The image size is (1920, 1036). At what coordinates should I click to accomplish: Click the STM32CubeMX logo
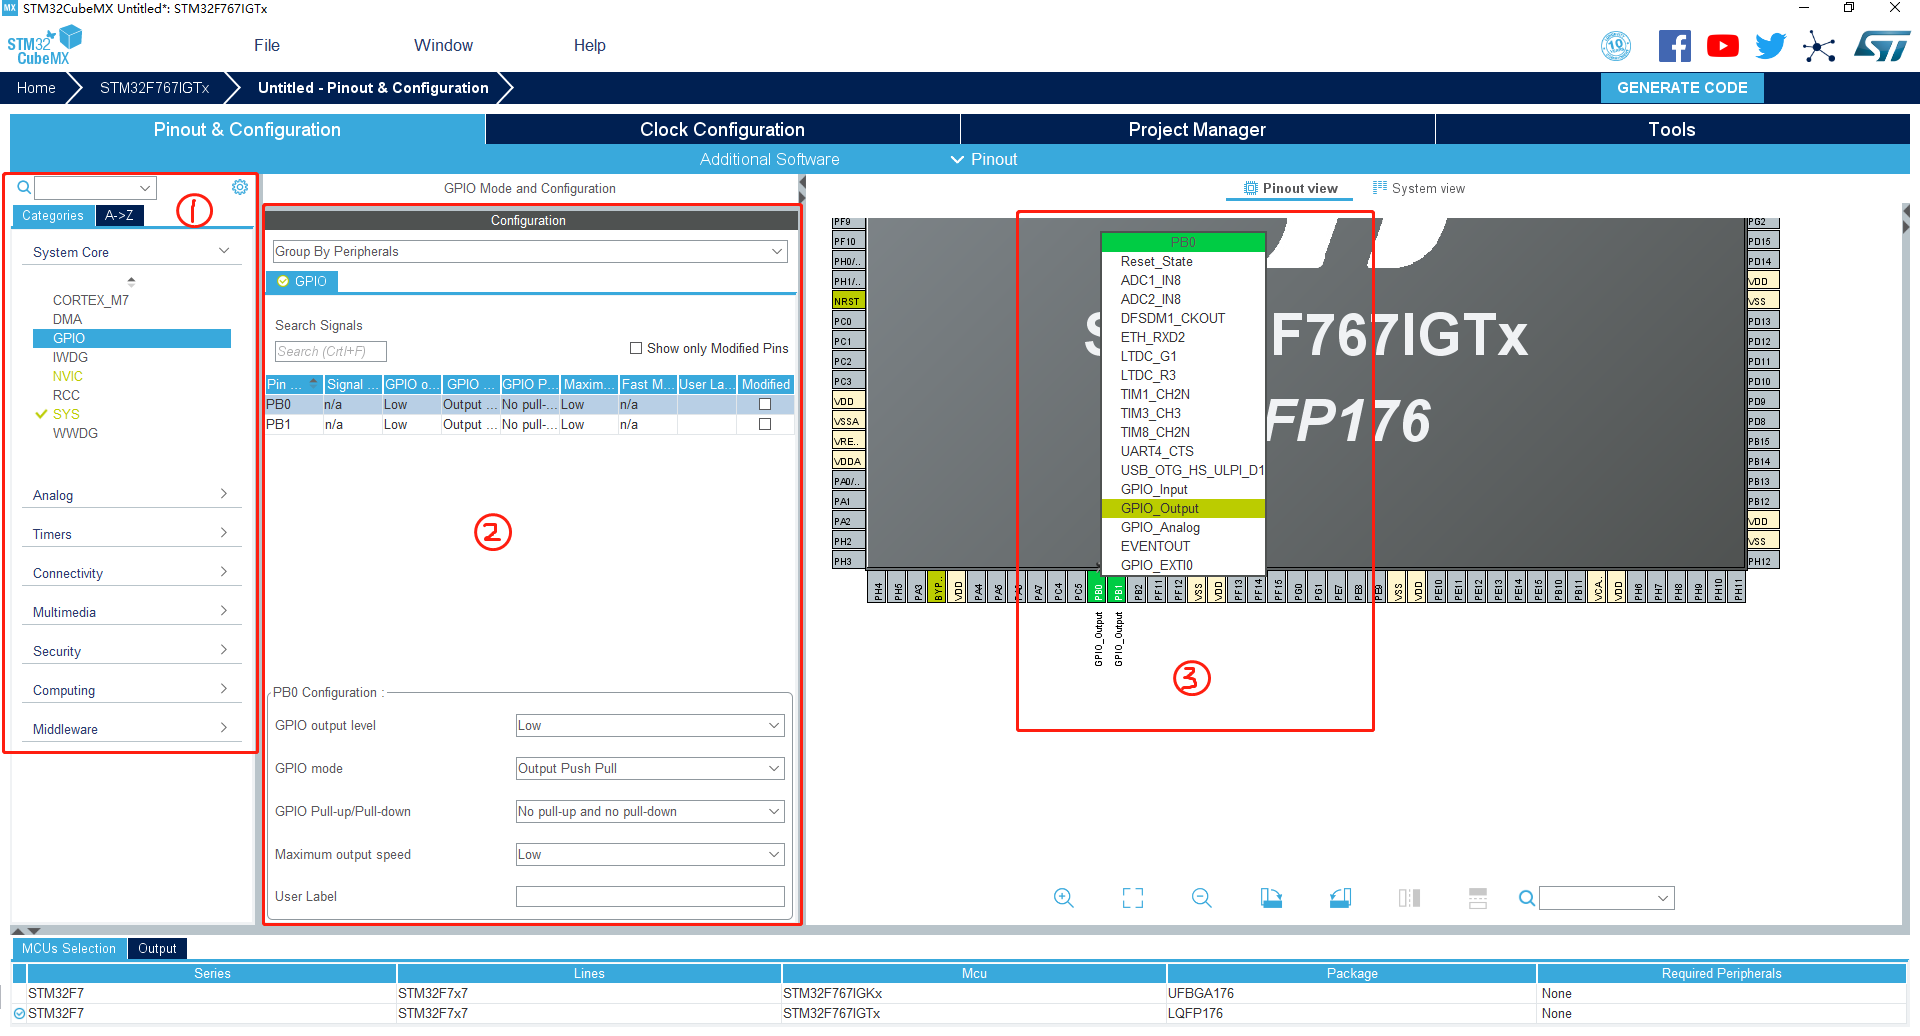(44, 46)
